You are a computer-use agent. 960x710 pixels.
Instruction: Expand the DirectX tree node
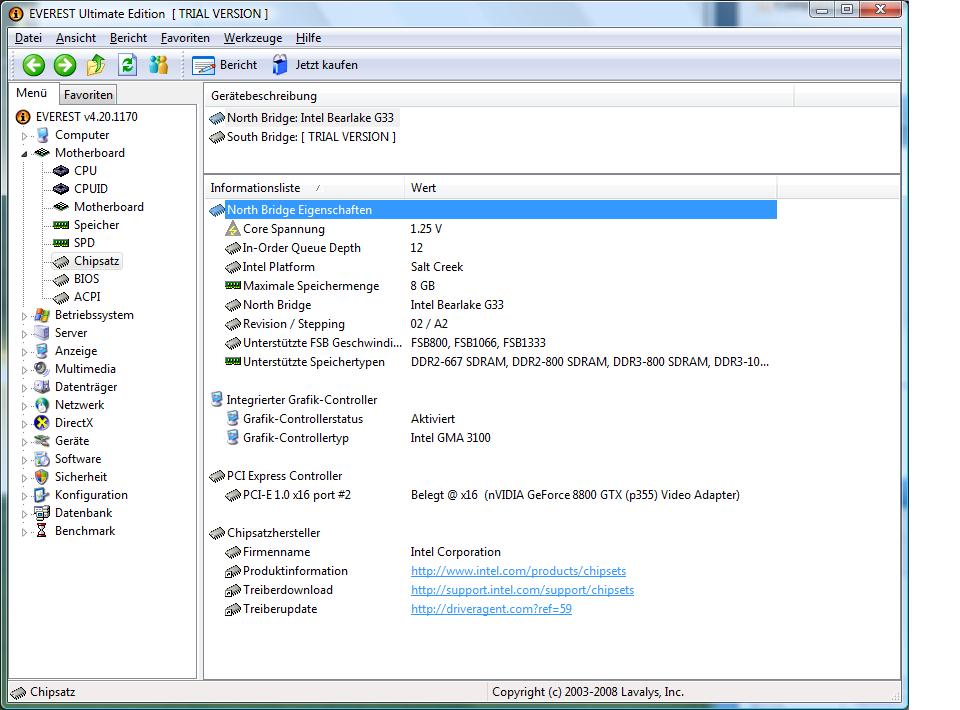point(24,424)
